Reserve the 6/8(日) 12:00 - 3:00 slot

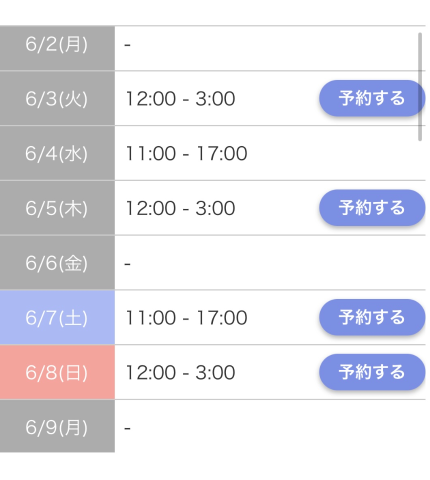point(372,372)
